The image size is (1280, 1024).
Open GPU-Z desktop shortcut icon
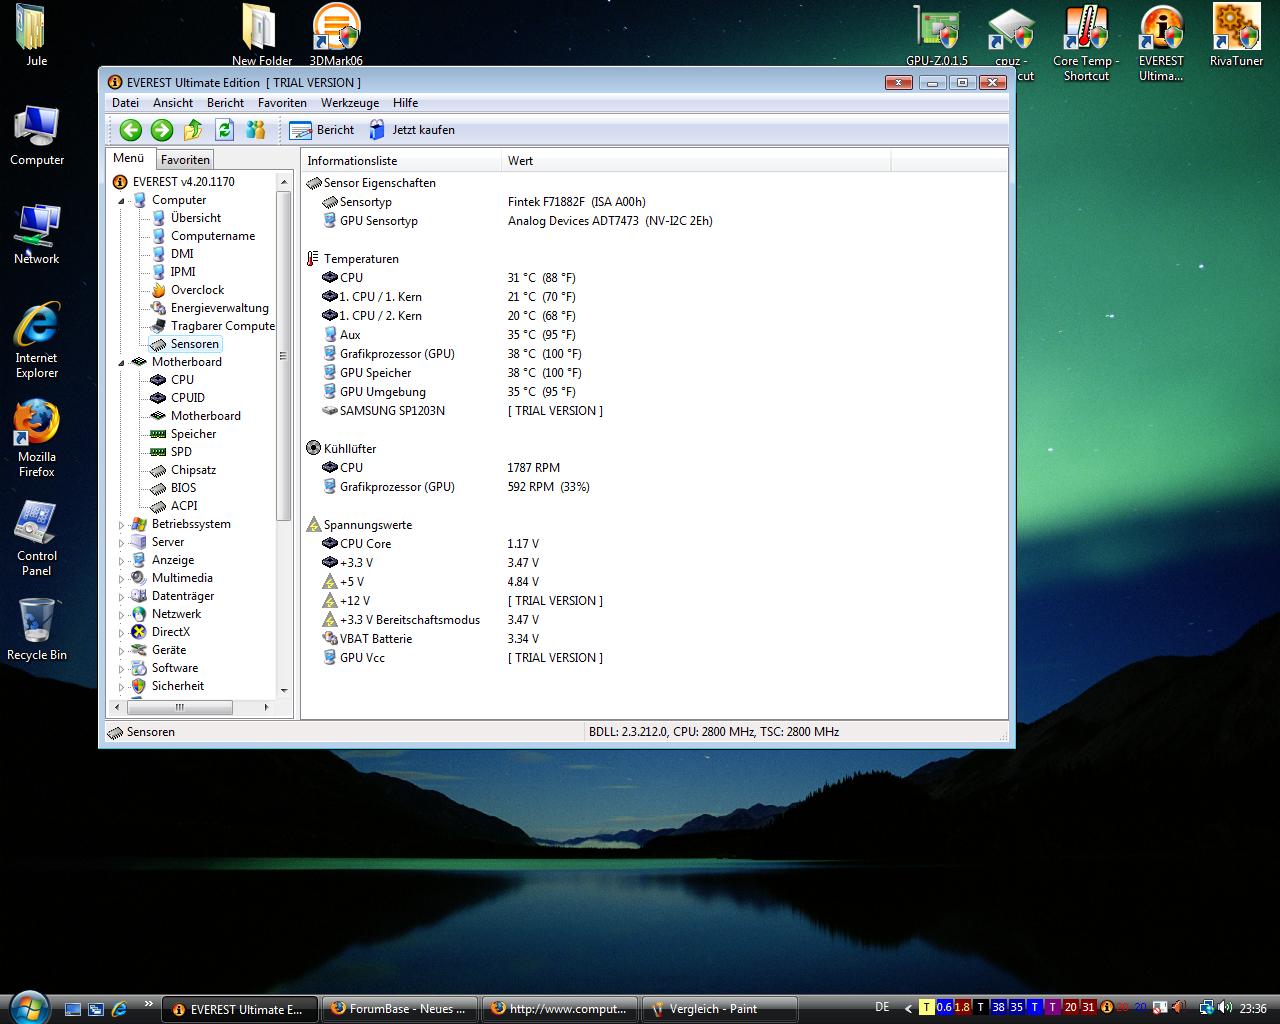tap(937, 38)
